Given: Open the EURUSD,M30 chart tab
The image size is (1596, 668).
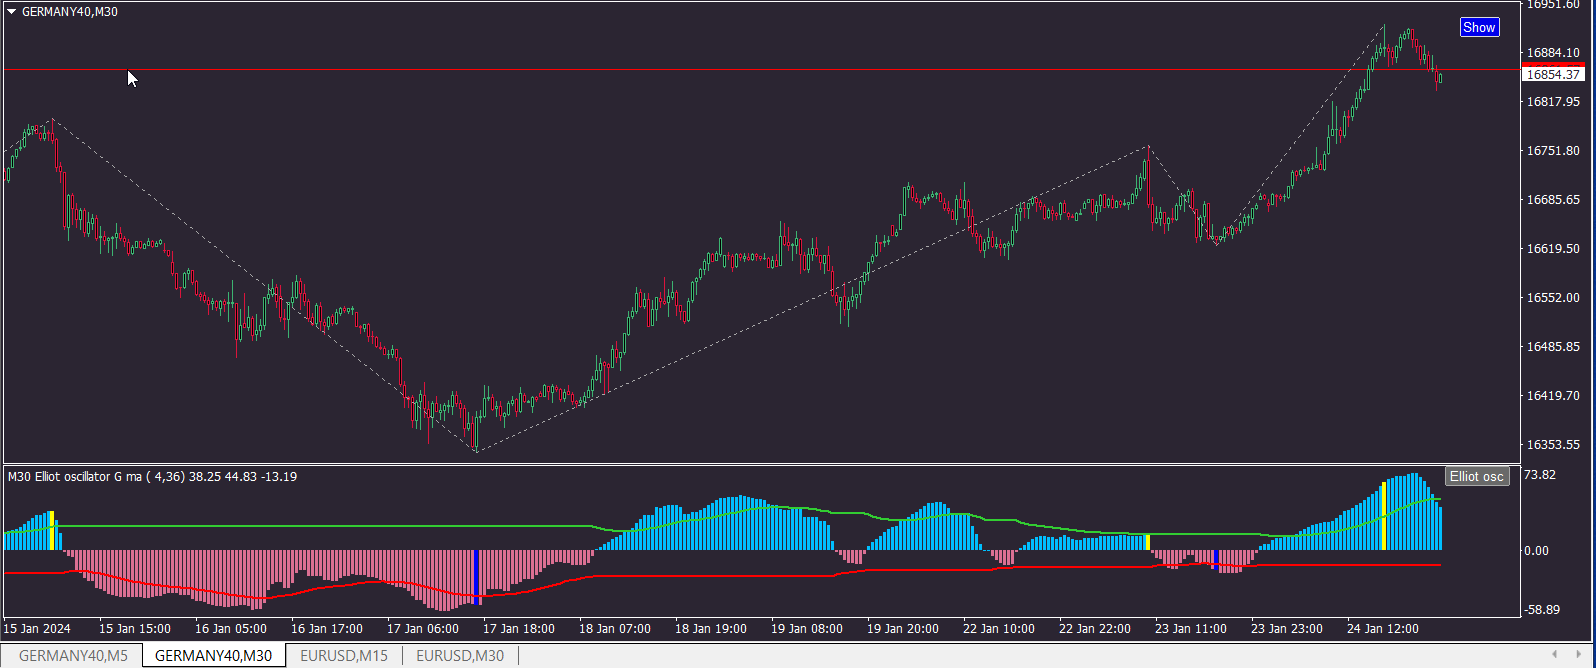Looking at the screenshot, I should coord(460,656).
